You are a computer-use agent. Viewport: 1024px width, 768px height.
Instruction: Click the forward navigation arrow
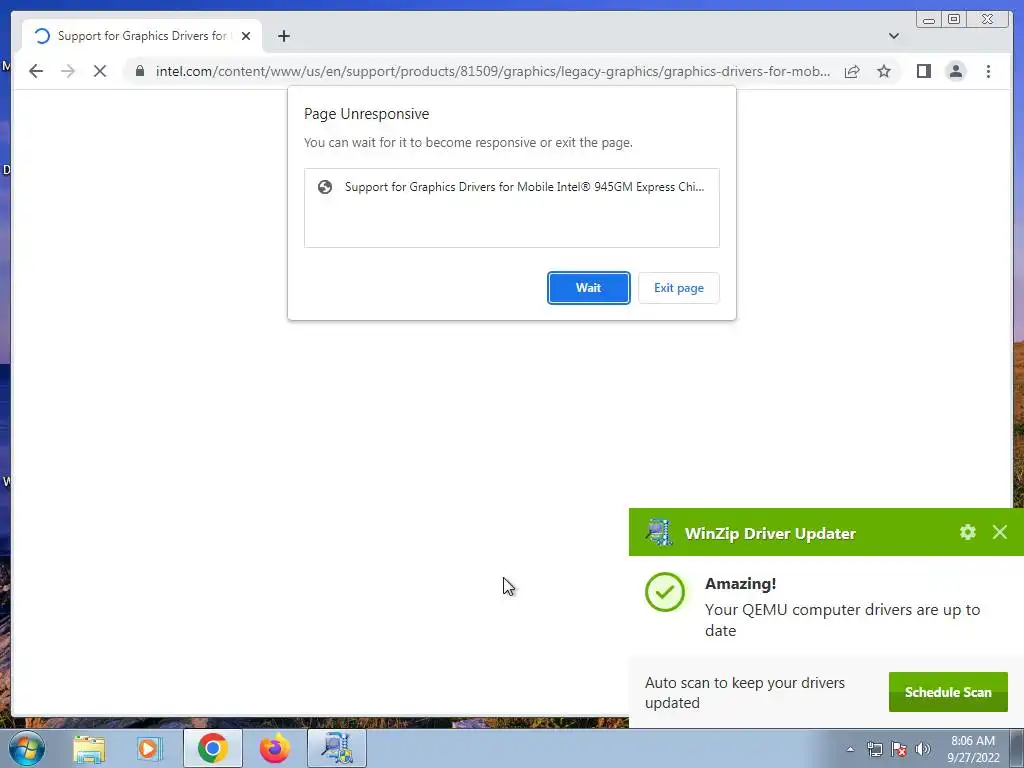tap(68, 71)
